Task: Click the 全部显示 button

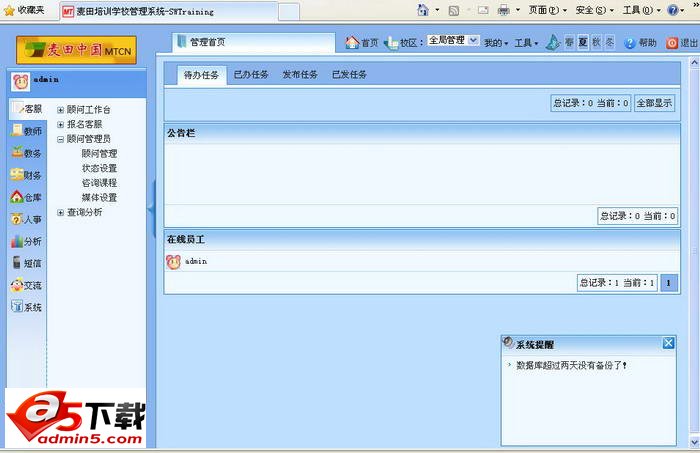Action: click(655, 103)
